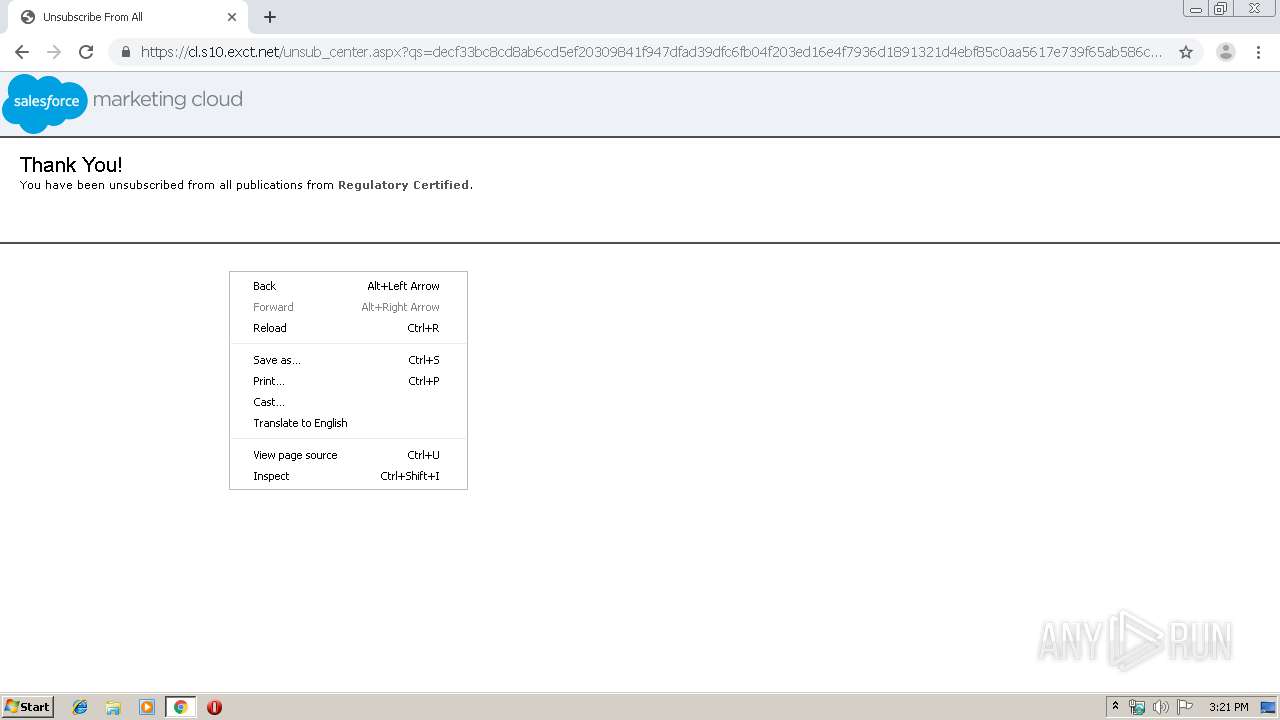Screen dimensions: 1280x720
Task: Click the Action Center flag tray icon
Action: [x=1185, y=707]
